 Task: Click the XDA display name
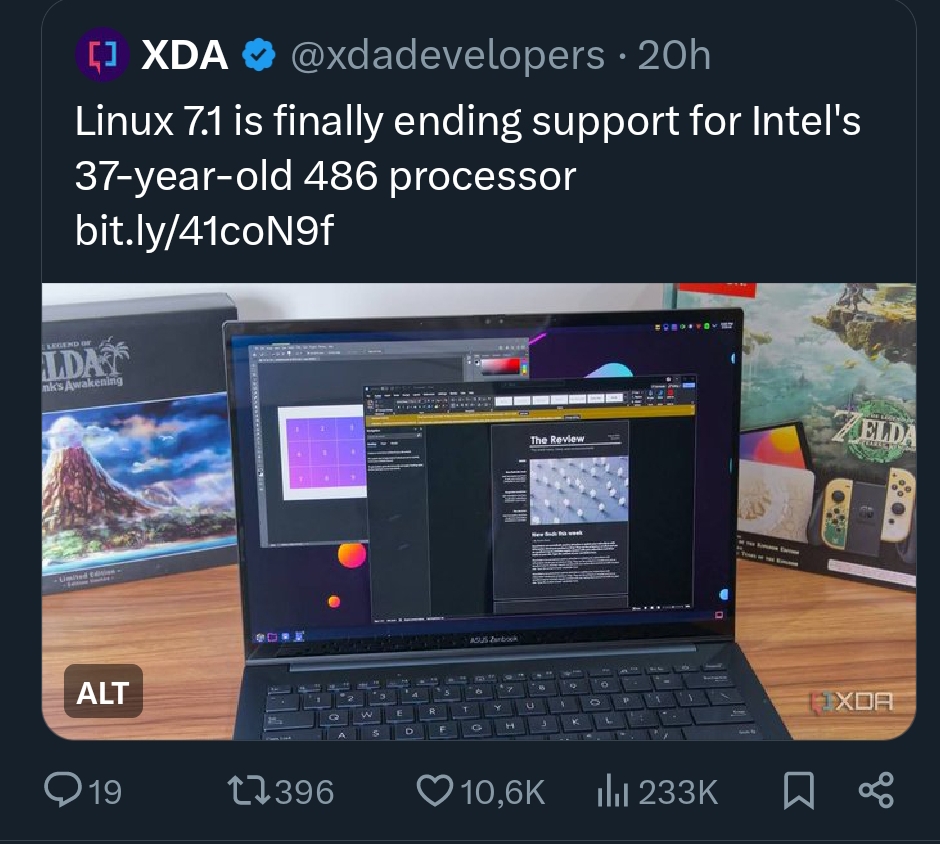pyautogui.click(x=184, y=55)
